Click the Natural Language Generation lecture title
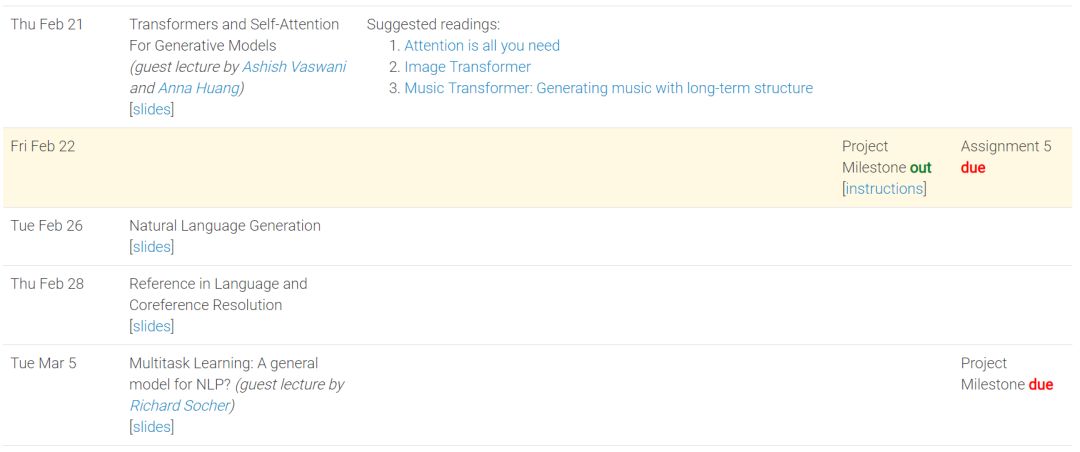The height and width of the screenshot is (452, 1080). (225, 225)
